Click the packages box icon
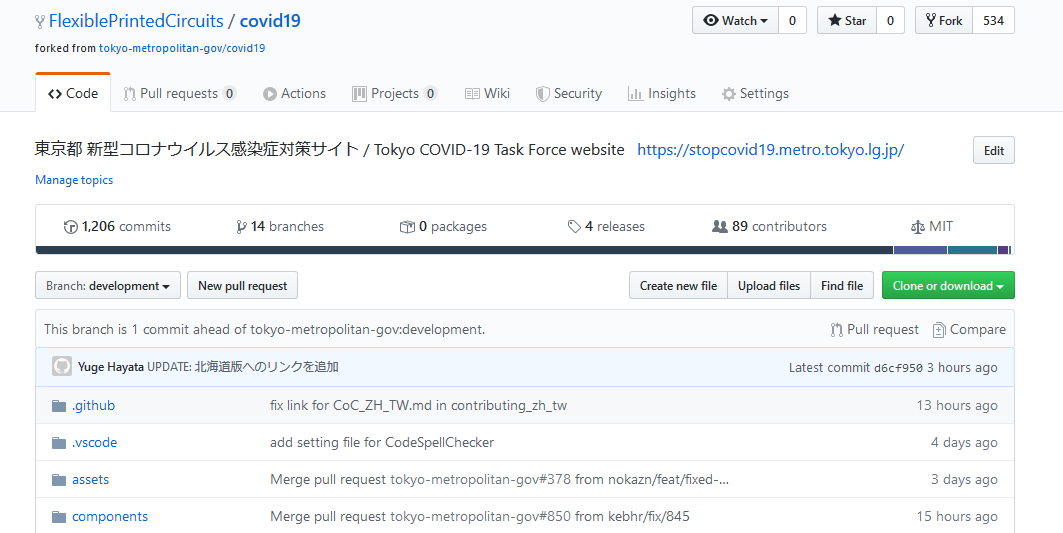 [407, 227]
